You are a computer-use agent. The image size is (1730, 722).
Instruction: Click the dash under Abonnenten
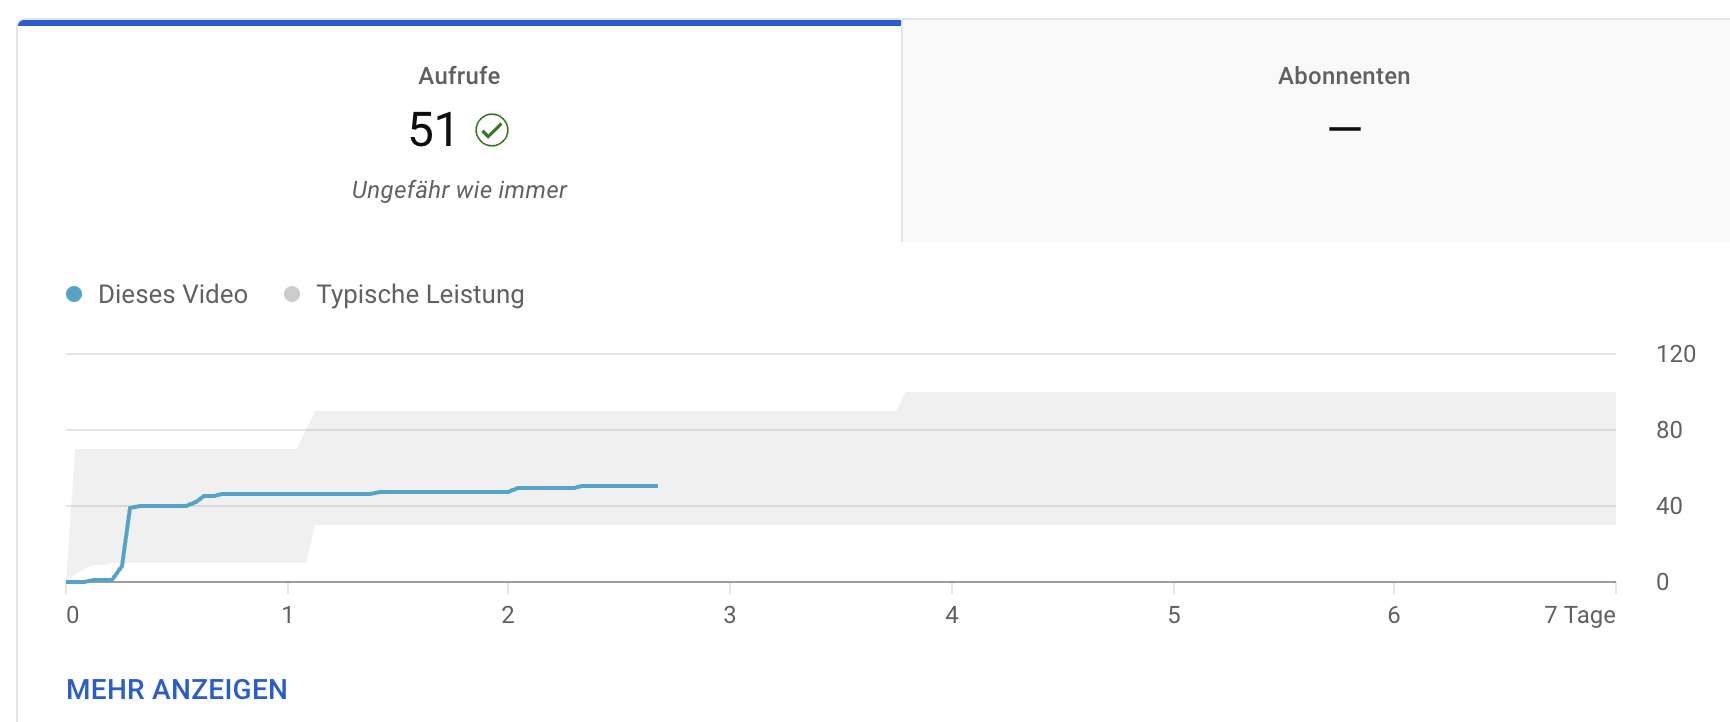[1344, 129]
